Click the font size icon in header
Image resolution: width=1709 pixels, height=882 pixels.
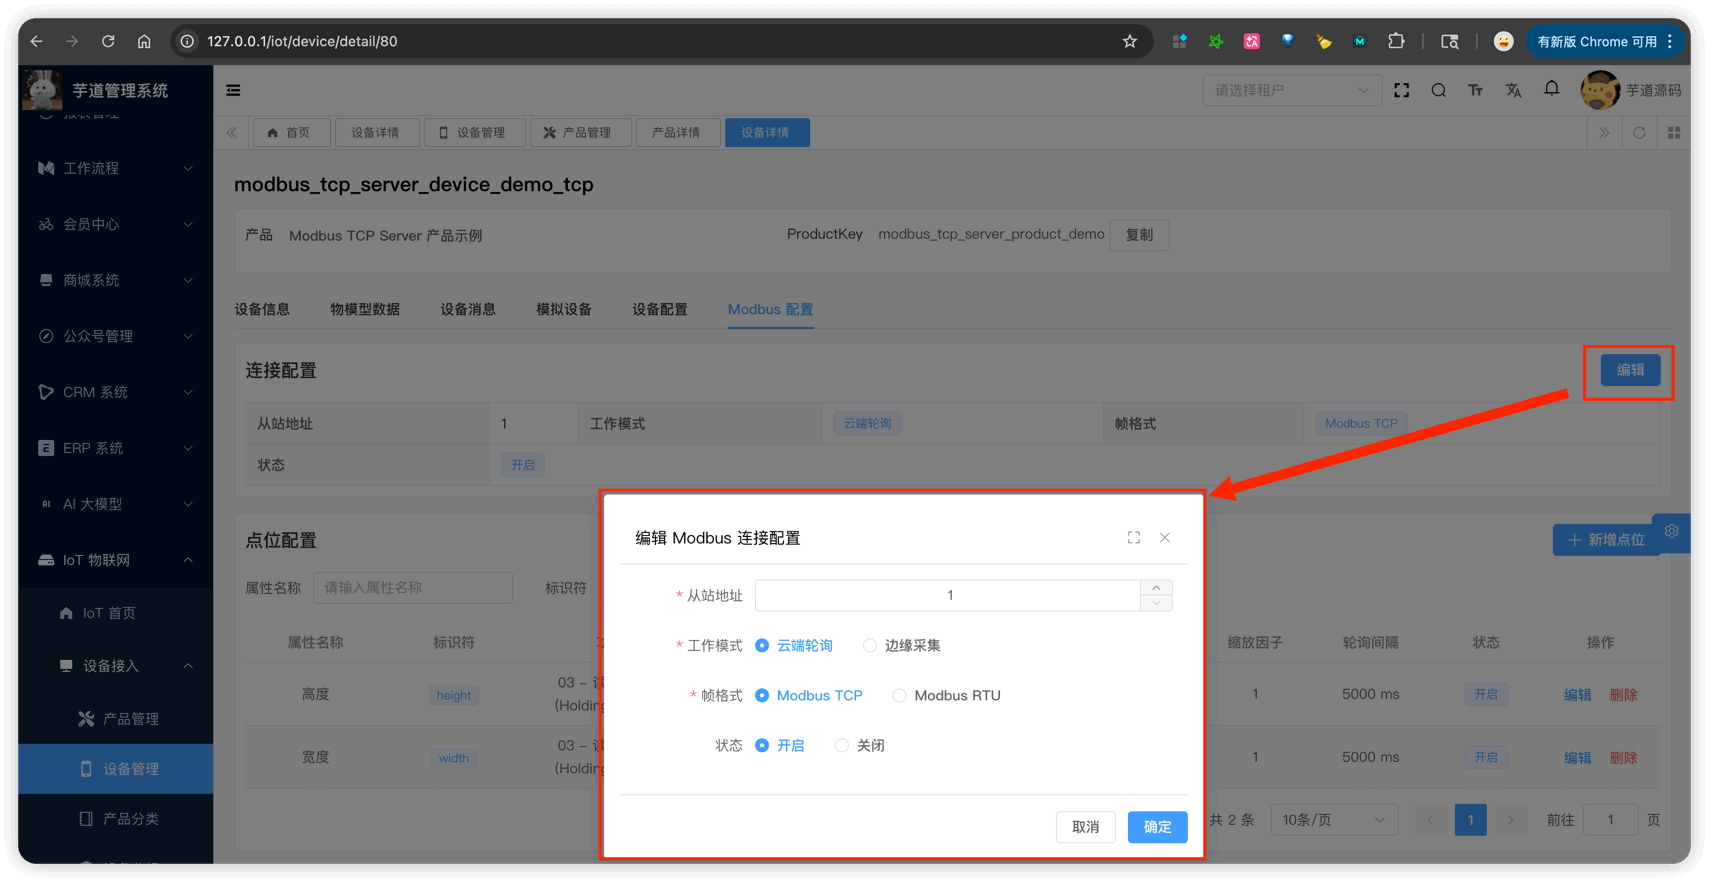pos(1475,90)
